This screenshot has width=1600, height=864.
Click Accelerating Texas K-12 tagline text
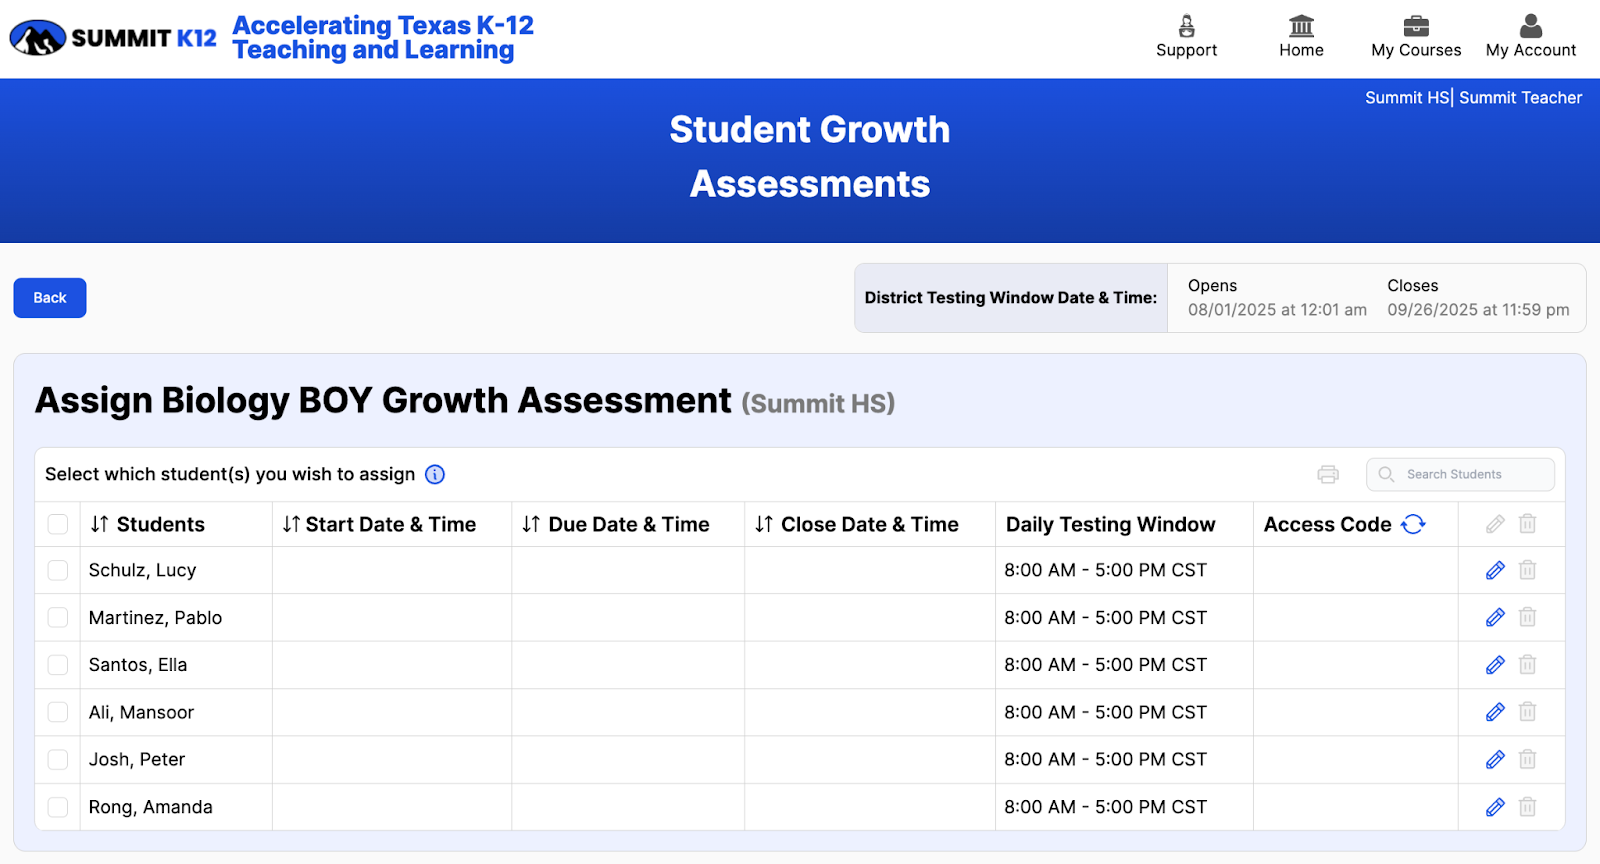pyautogui.click(x=383, y=38)
